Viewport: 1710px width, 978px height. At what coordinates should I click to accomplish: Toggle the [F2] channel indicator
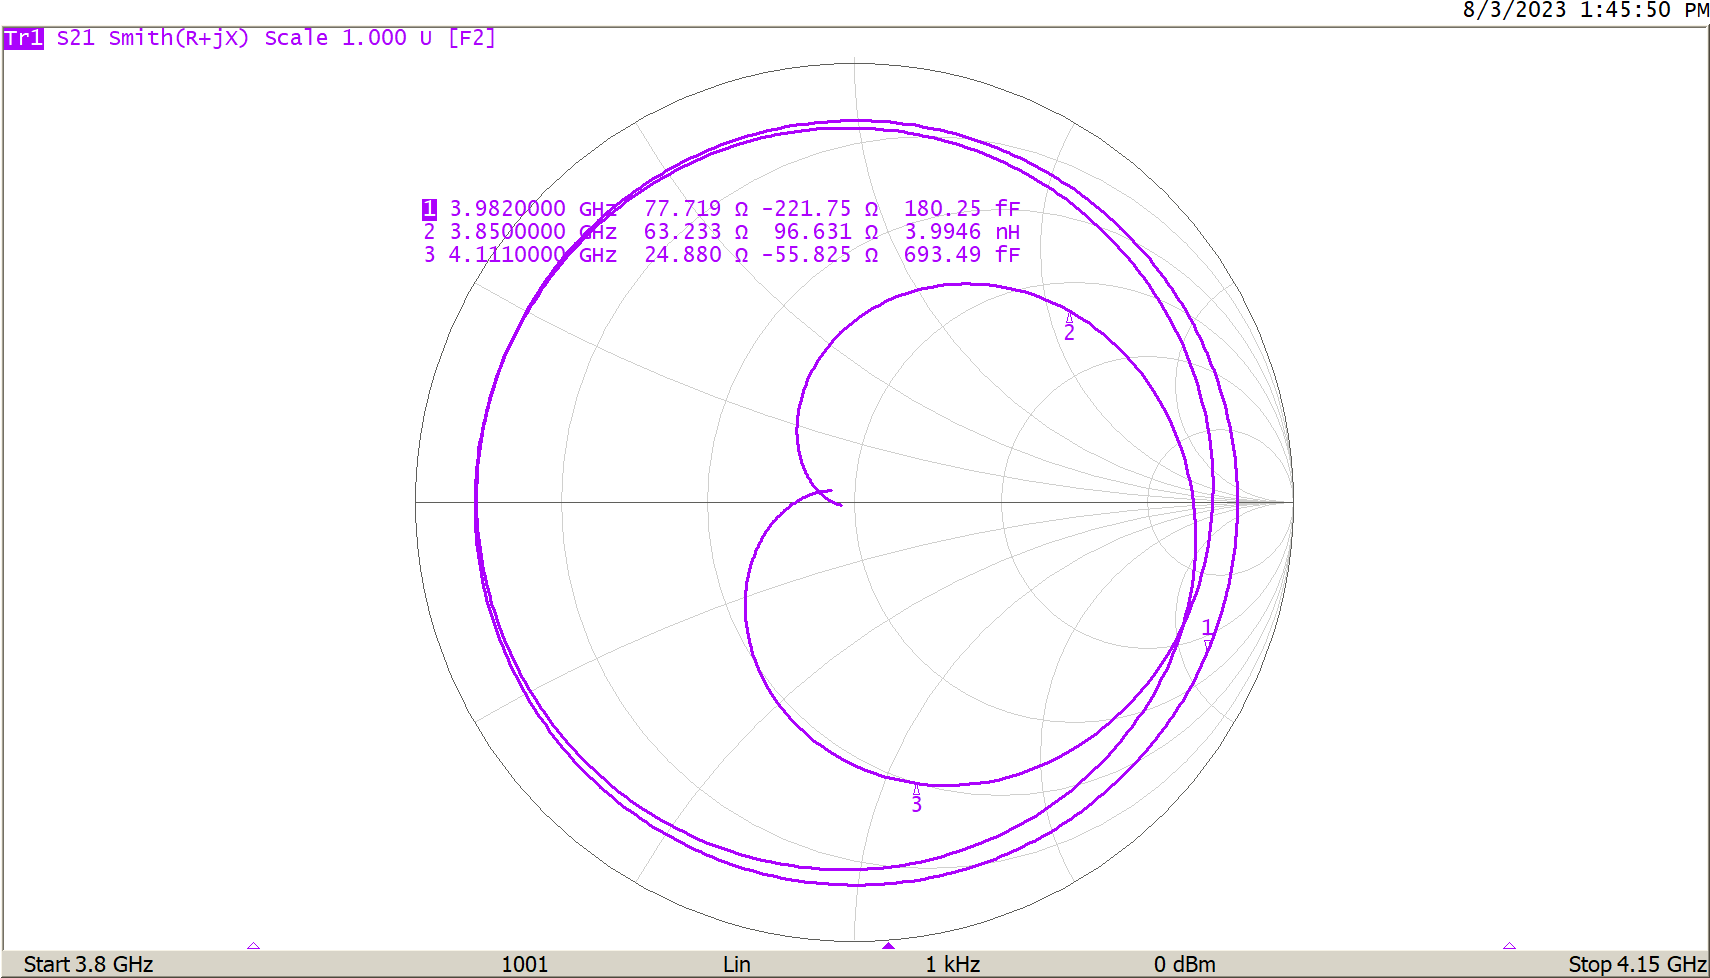475,39
